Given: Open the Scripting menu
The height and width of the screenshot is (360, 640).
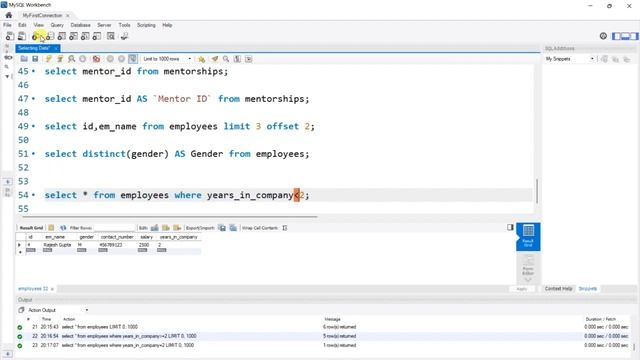Looking at the screenshot, I should click(146, 25).
